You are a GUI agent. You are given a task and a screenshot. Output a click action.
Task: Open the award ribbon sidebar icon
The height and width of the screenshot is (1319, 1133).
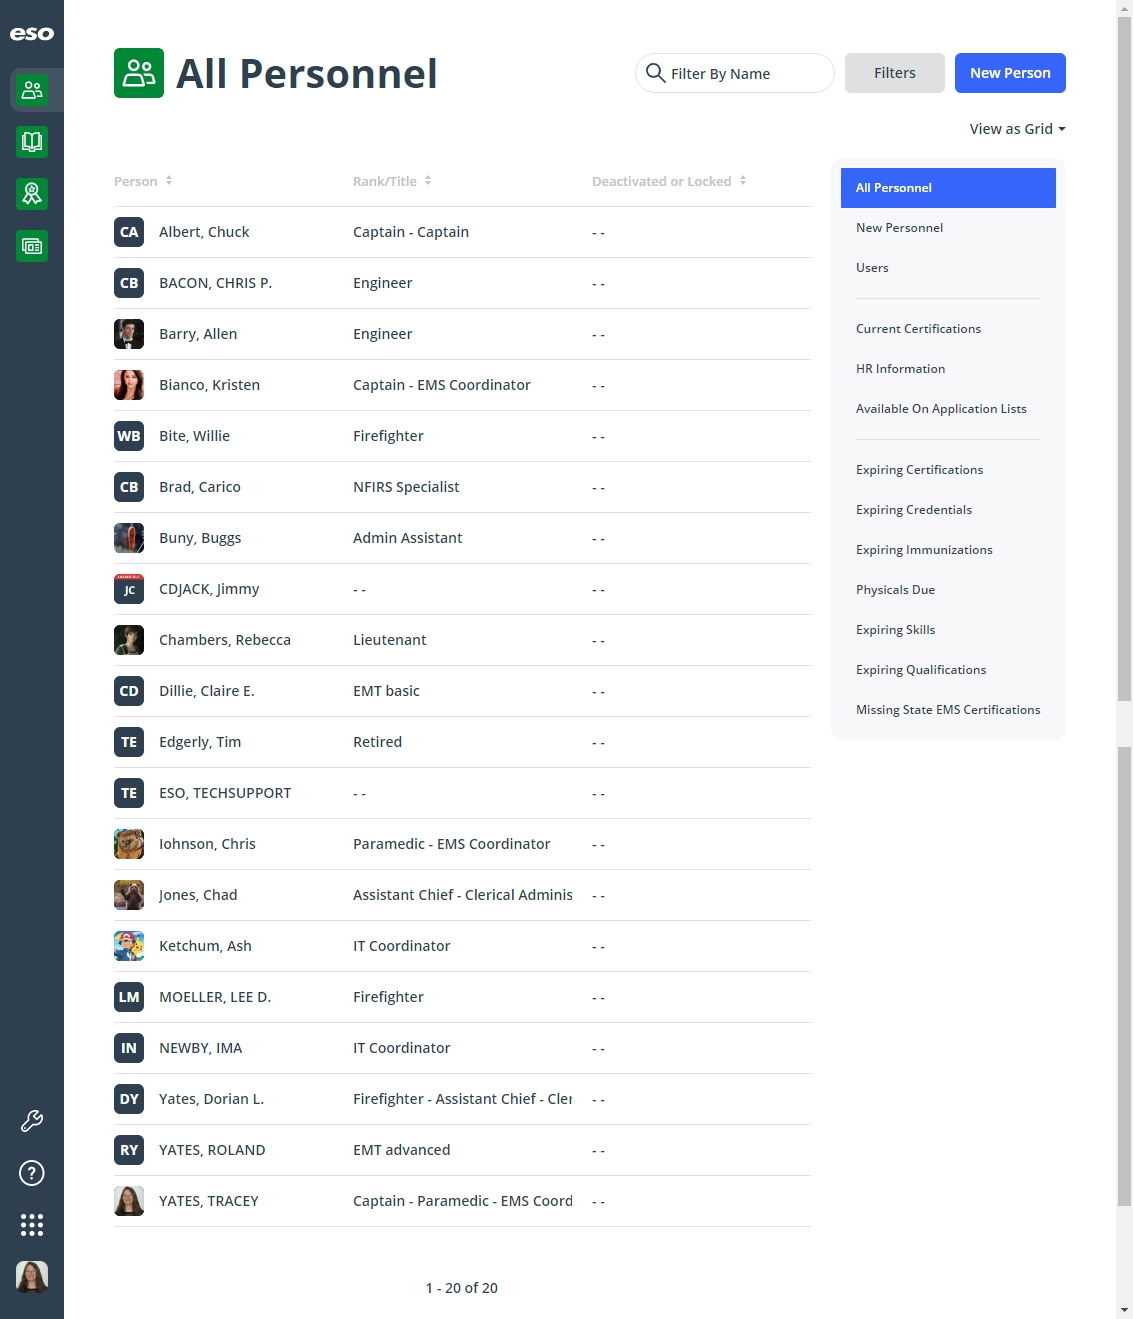point(32,194)
